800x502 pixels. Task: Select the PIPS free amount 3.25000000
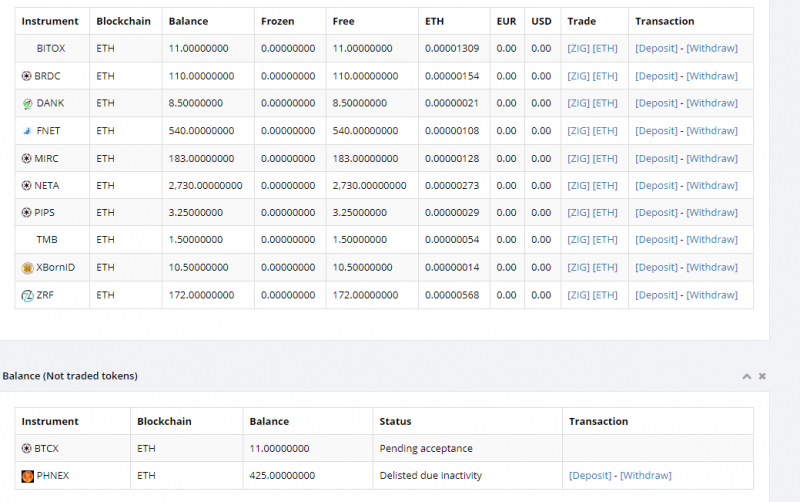coord(360,213)
